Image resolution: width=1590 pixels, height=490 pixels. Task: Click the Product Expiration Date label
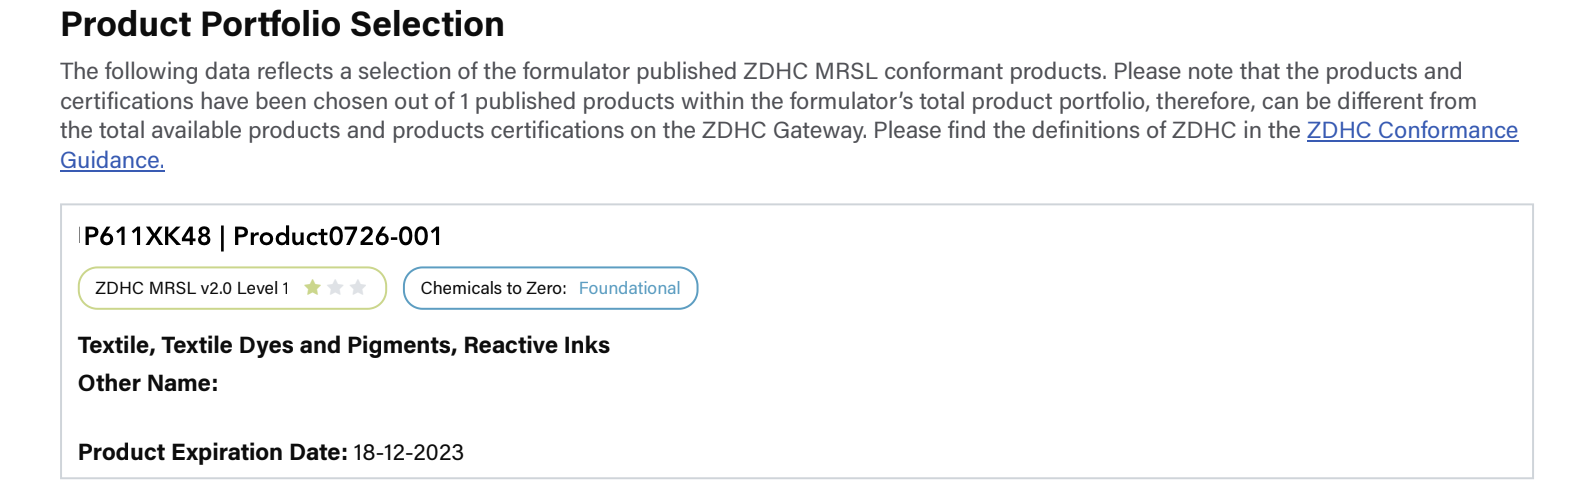213,452
